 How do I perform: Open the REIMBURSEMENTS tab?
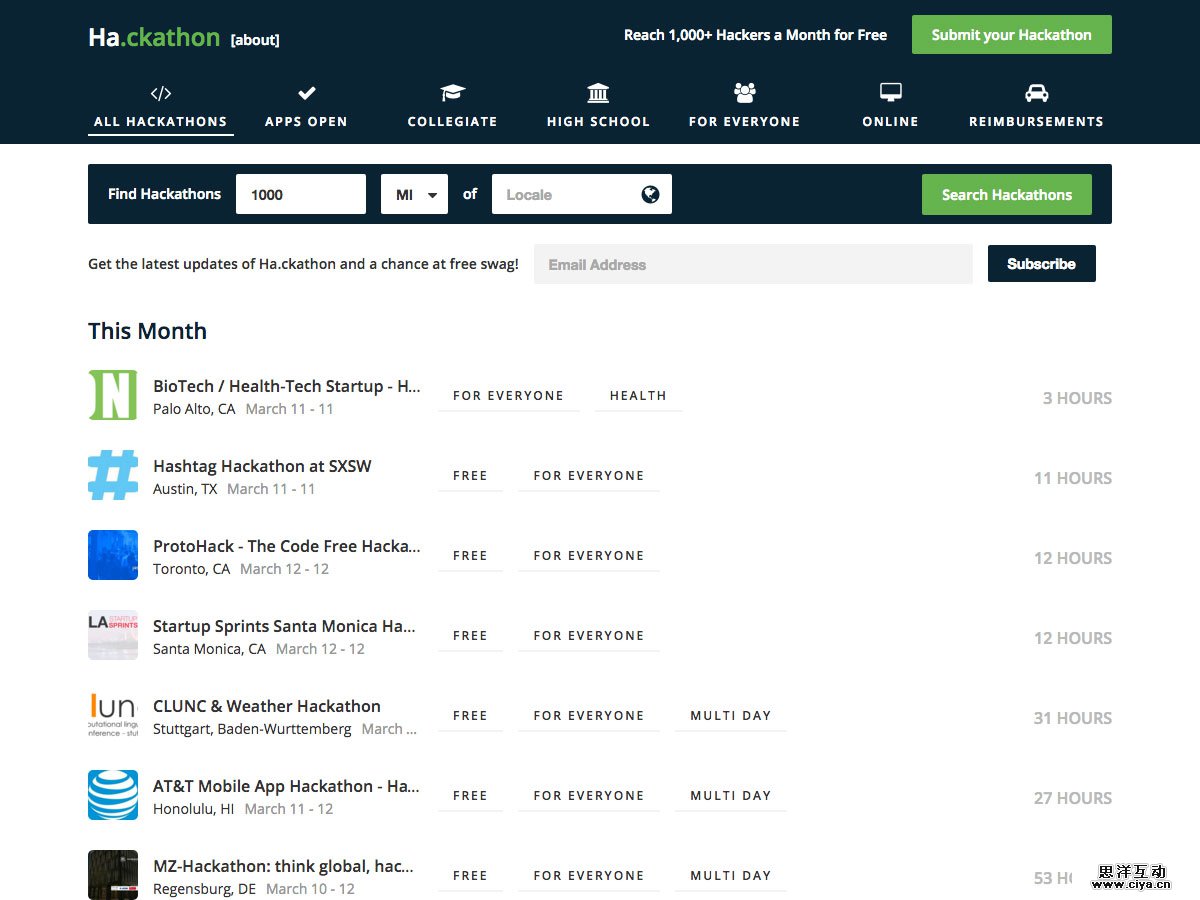click(x=1036, y=121)
